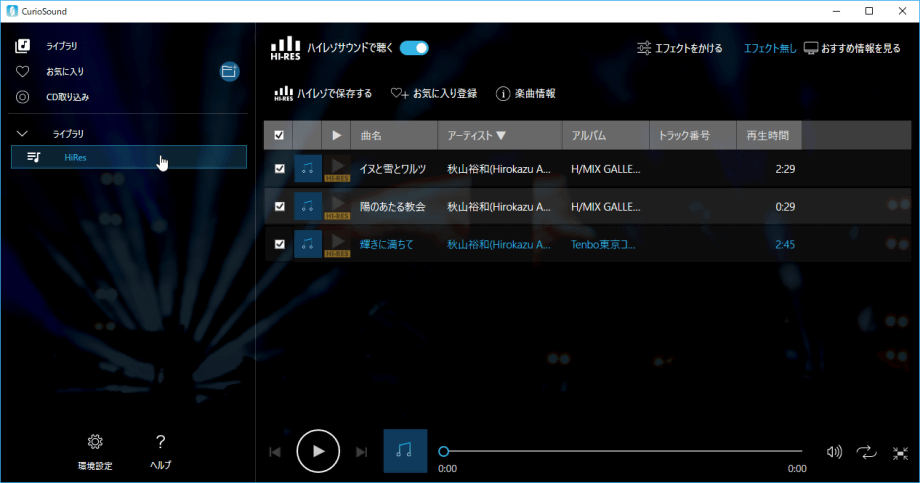Open 楽曲情報 info button
This screenshot has width=920, height=483.
pos(526,93)
